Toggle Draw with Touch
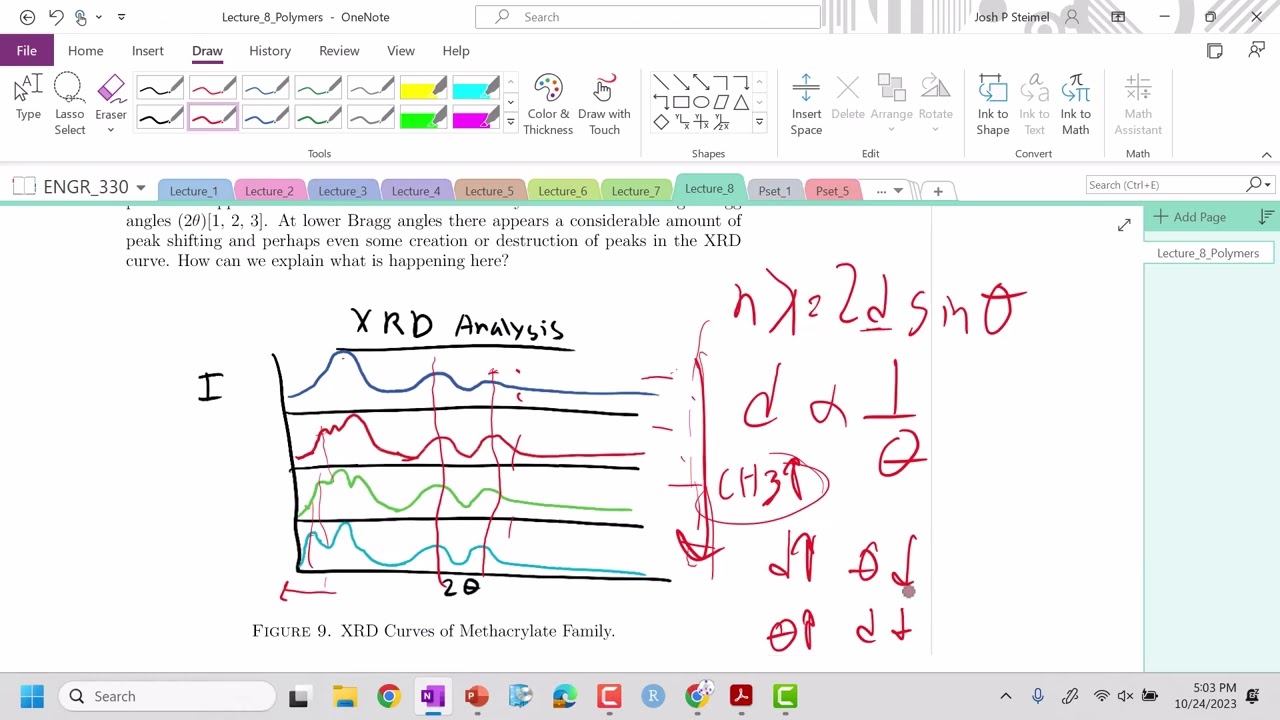The image size is (1280, 720). pyautogui.click(x=604, y=104)
